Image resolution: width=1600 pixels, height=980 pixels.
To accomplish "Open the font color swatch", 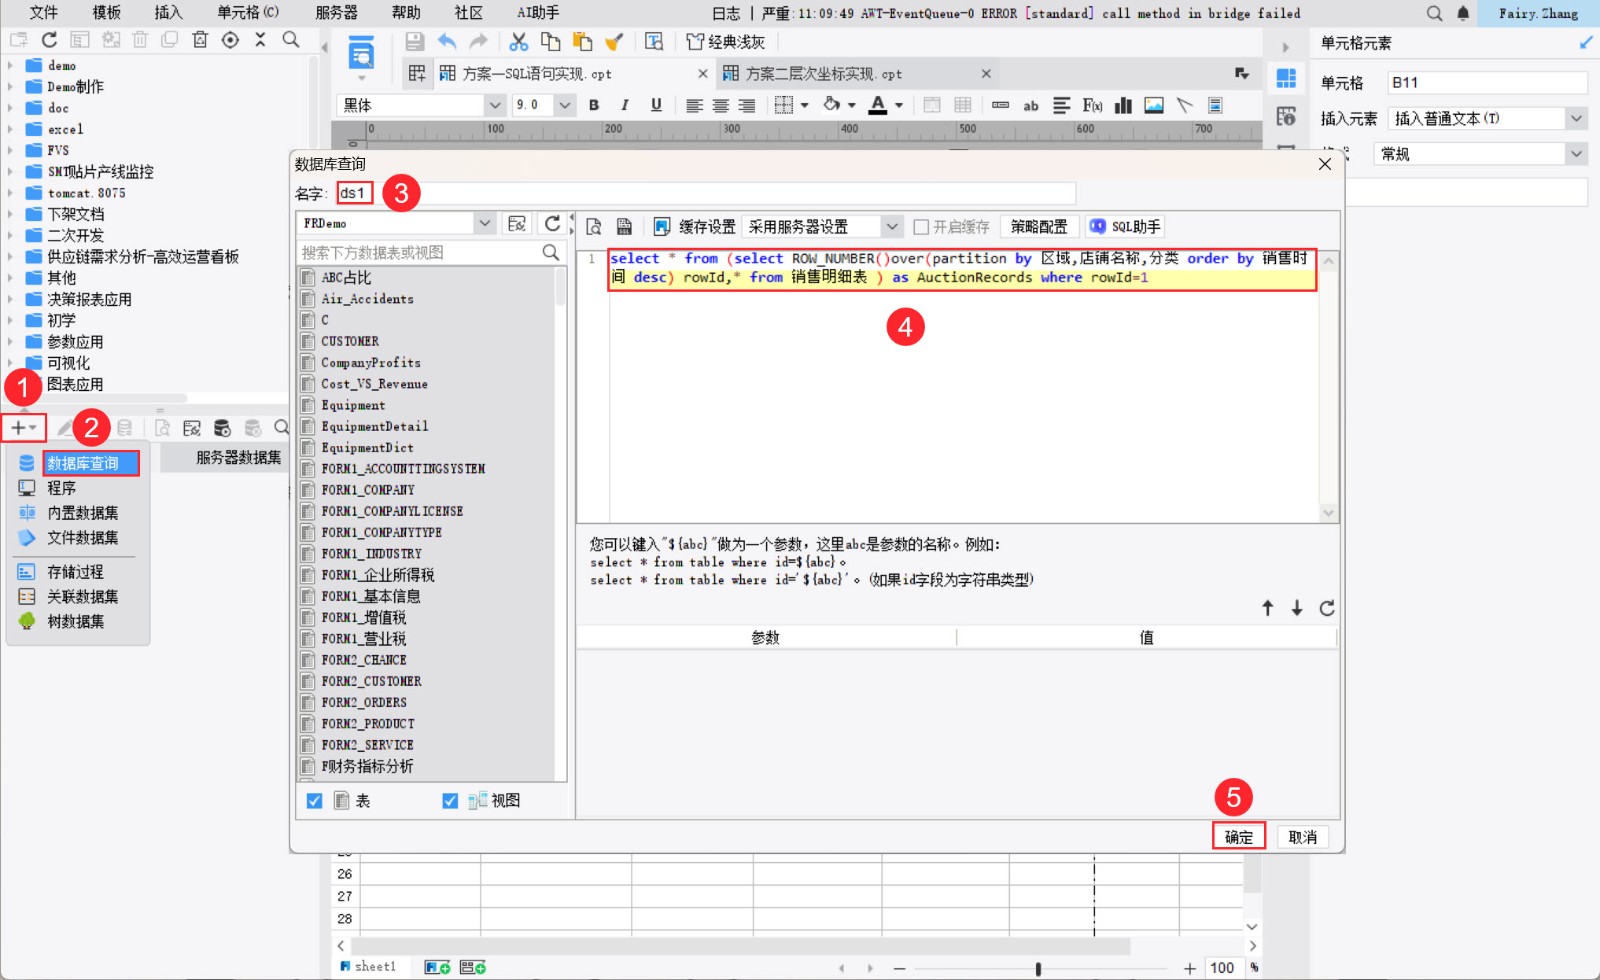I will coord(878,105).
